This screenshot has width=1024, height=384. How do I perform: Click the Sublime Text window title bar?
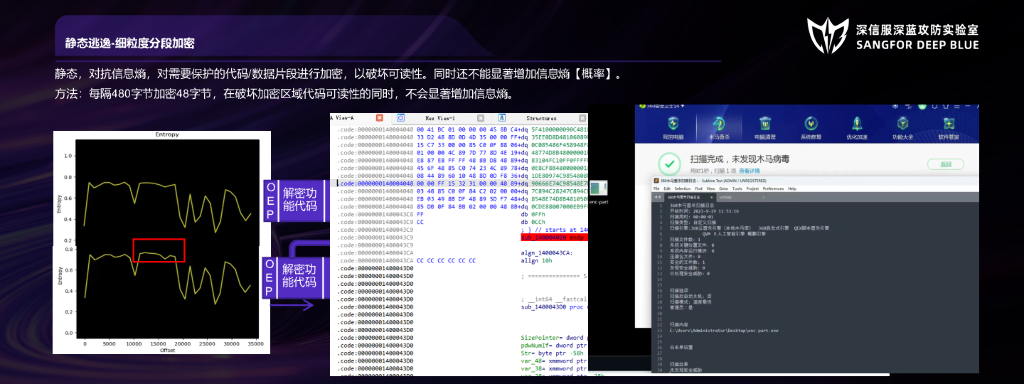click(x=816, y=181)
